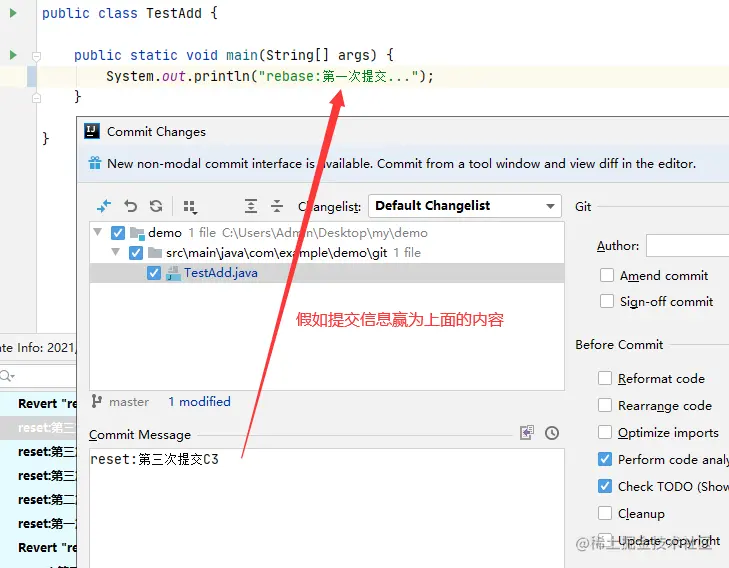Click the demo project folder name
Image resolution: width=729 pixels, height=568 pixels.
(x=165, y=232)
